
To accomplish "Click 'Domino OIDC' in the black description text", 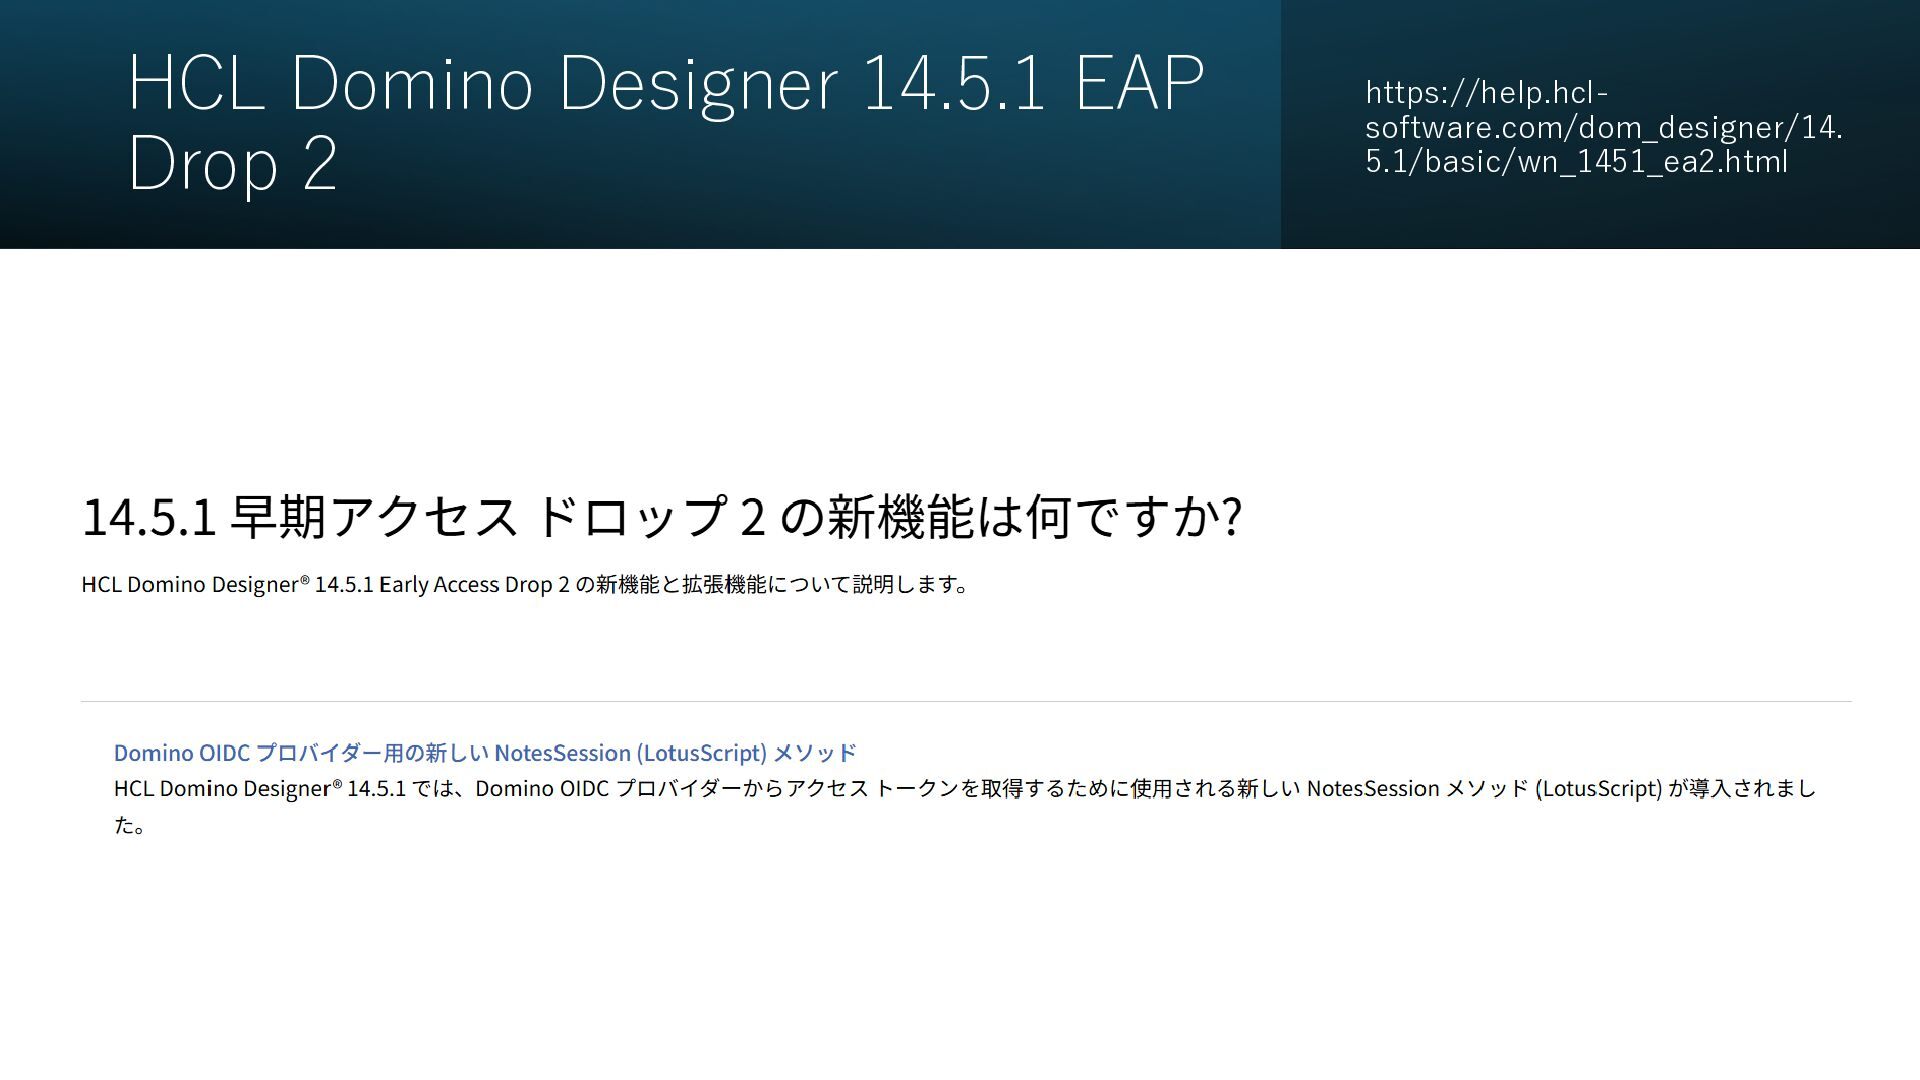I will 541,789.
